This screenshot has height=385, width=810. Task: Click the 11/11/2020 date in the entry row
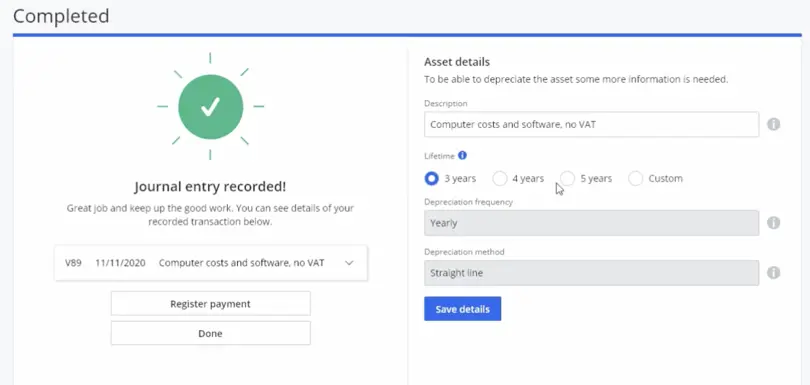click(x=120, y=263)
